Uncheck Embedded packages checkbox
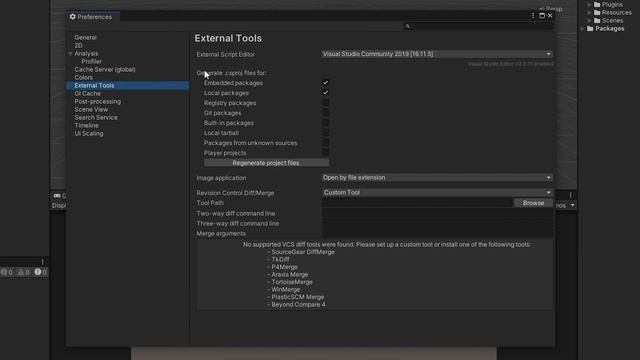This screenshot has width=640, height=360. tap(325, 83)
